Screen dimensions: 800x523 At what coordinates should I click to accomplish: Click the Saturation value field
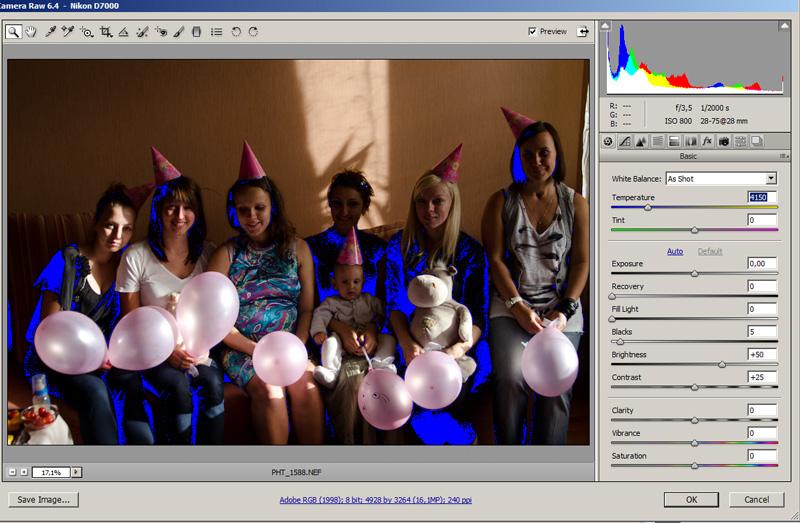click(x=762, y=456)
